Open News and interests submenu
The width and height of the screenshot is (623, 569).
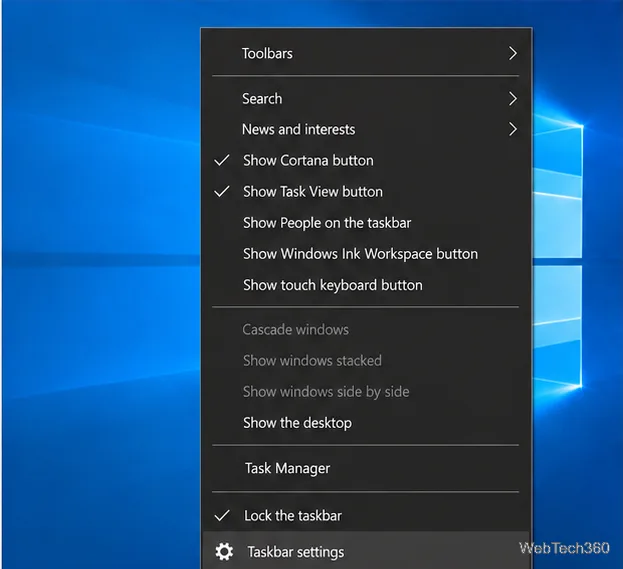click(366, 129)
